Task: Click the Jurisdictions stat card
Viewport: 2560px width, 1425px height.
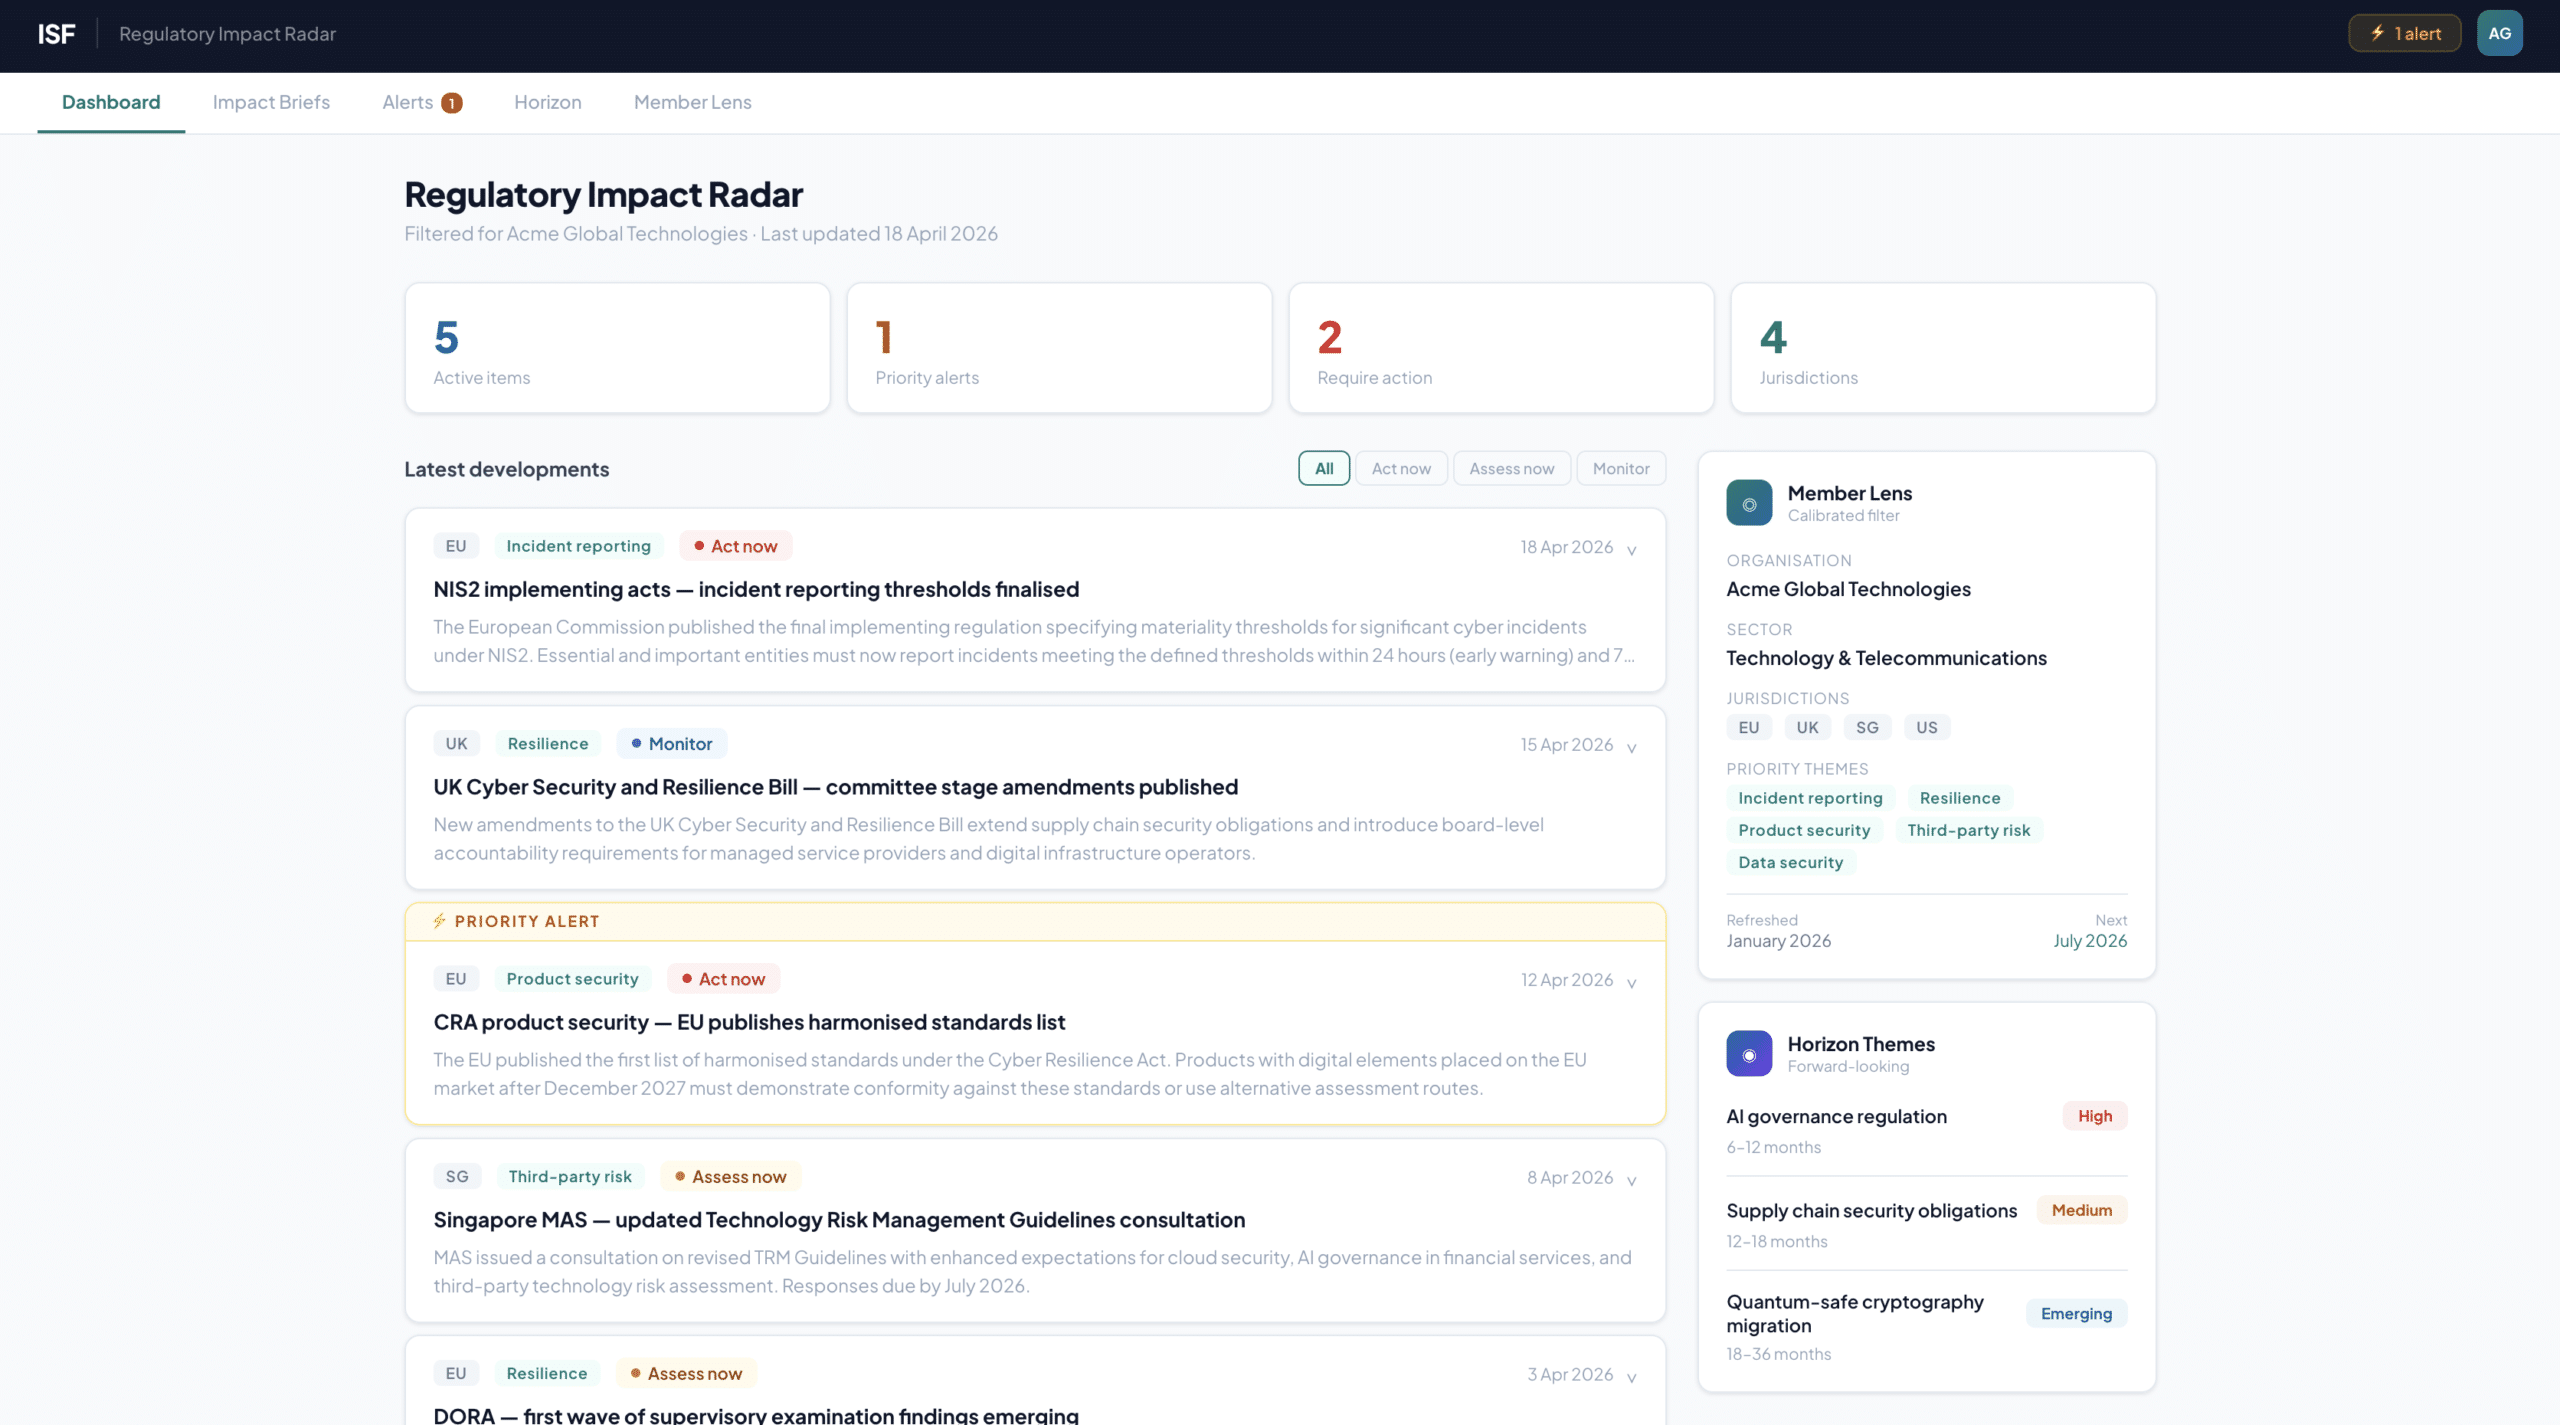Action: point(1943,348)
